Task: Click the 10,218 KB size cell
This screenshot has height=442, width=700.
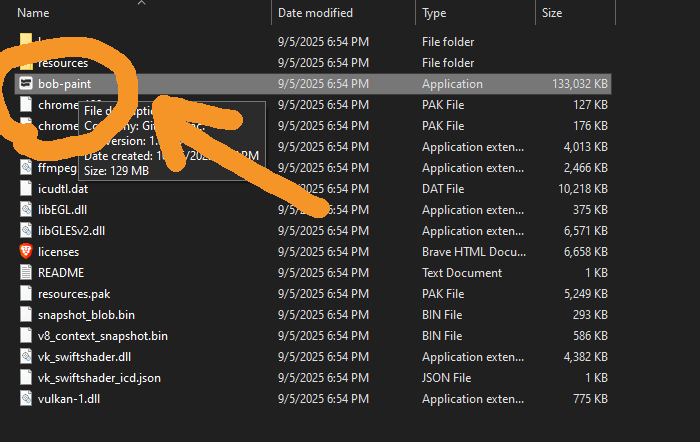Action: pos(583,189)
